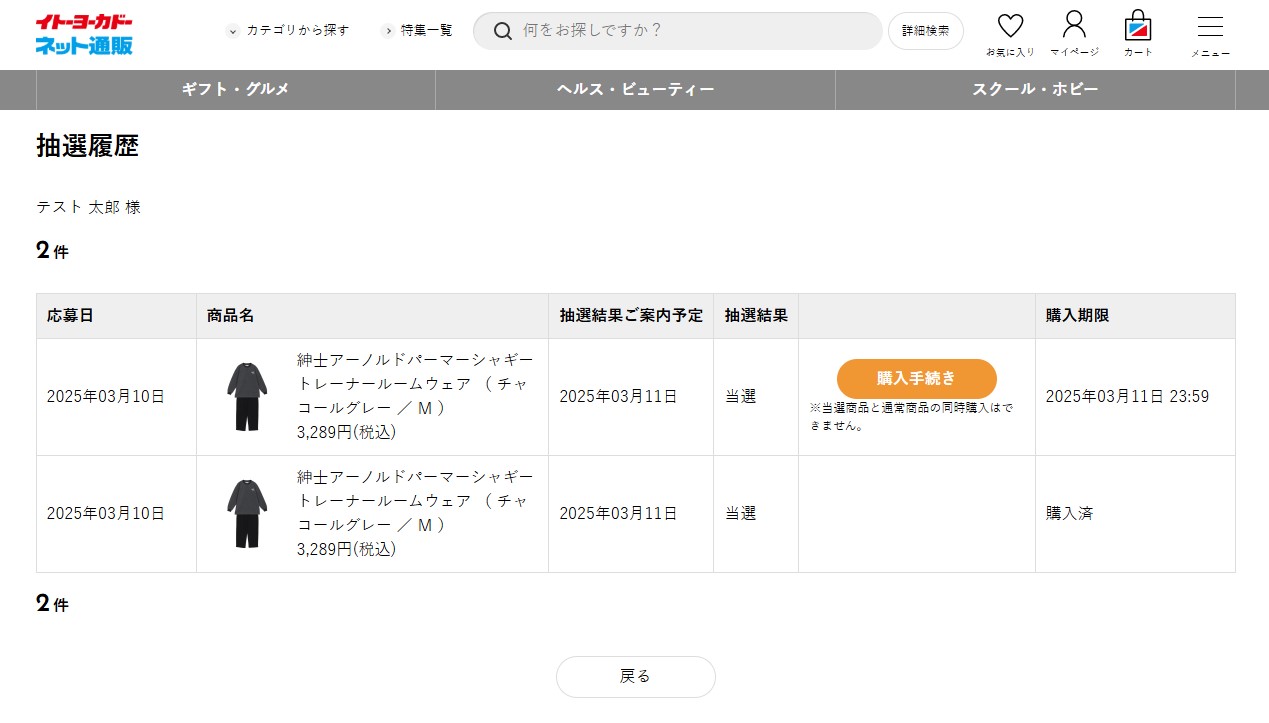The height and width of the screenshot is (723, 1269).
Task: Focus the 何をお探しですか search field
Action: coord(690,31)
